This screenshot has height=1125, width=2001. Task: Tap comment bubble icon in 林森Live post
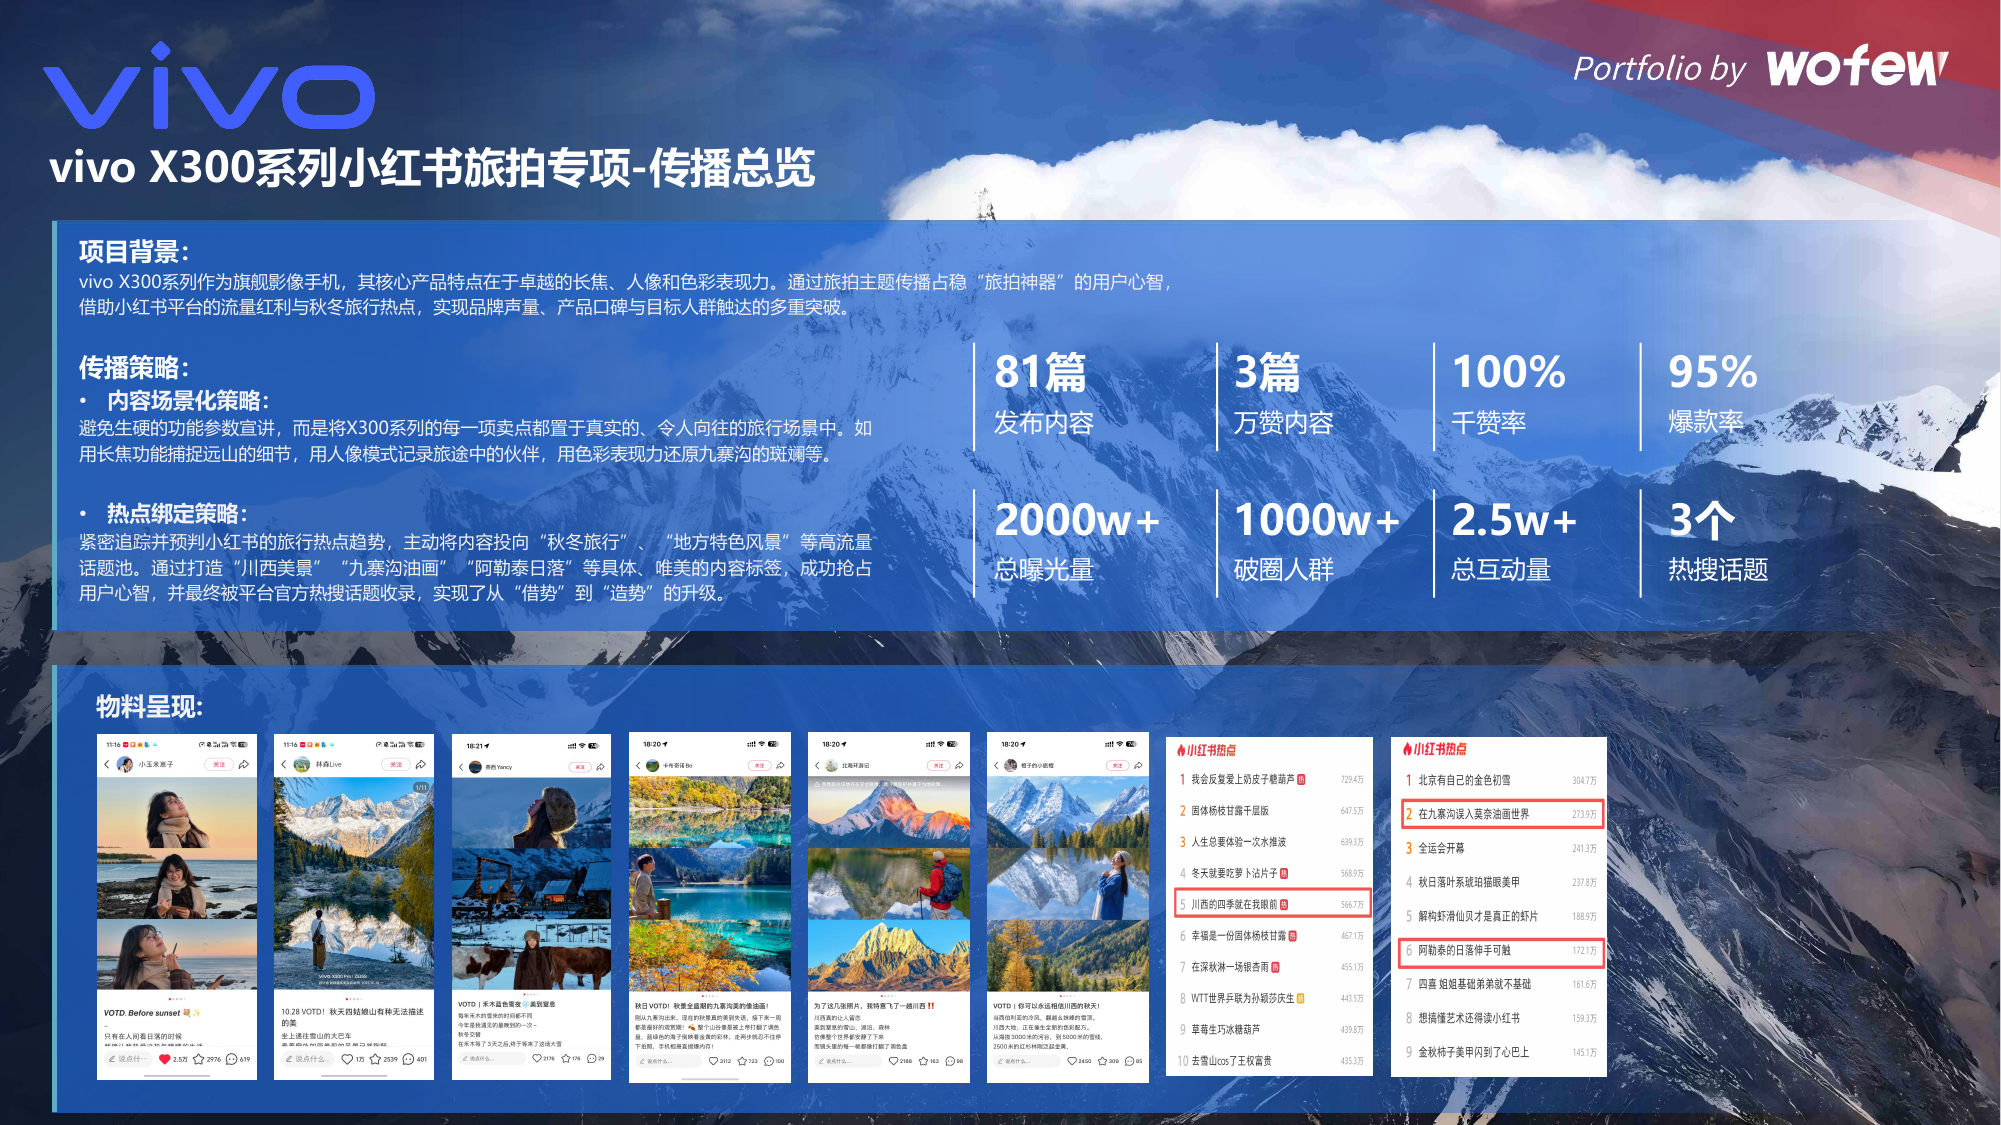[408, 1059]
